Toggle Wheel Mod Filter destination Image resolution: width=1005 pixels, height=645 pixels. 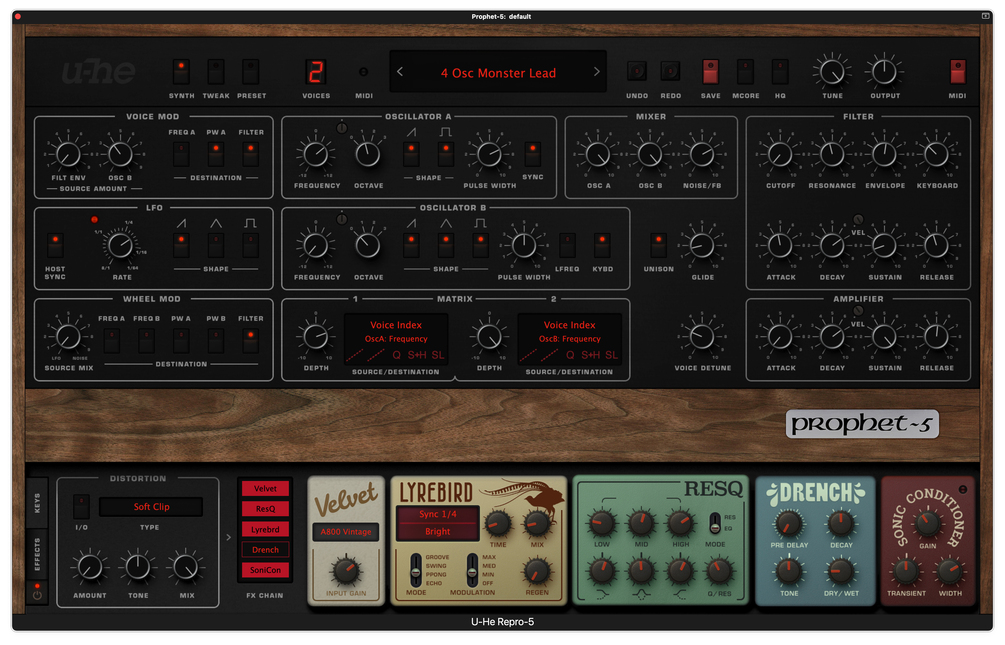251,341
